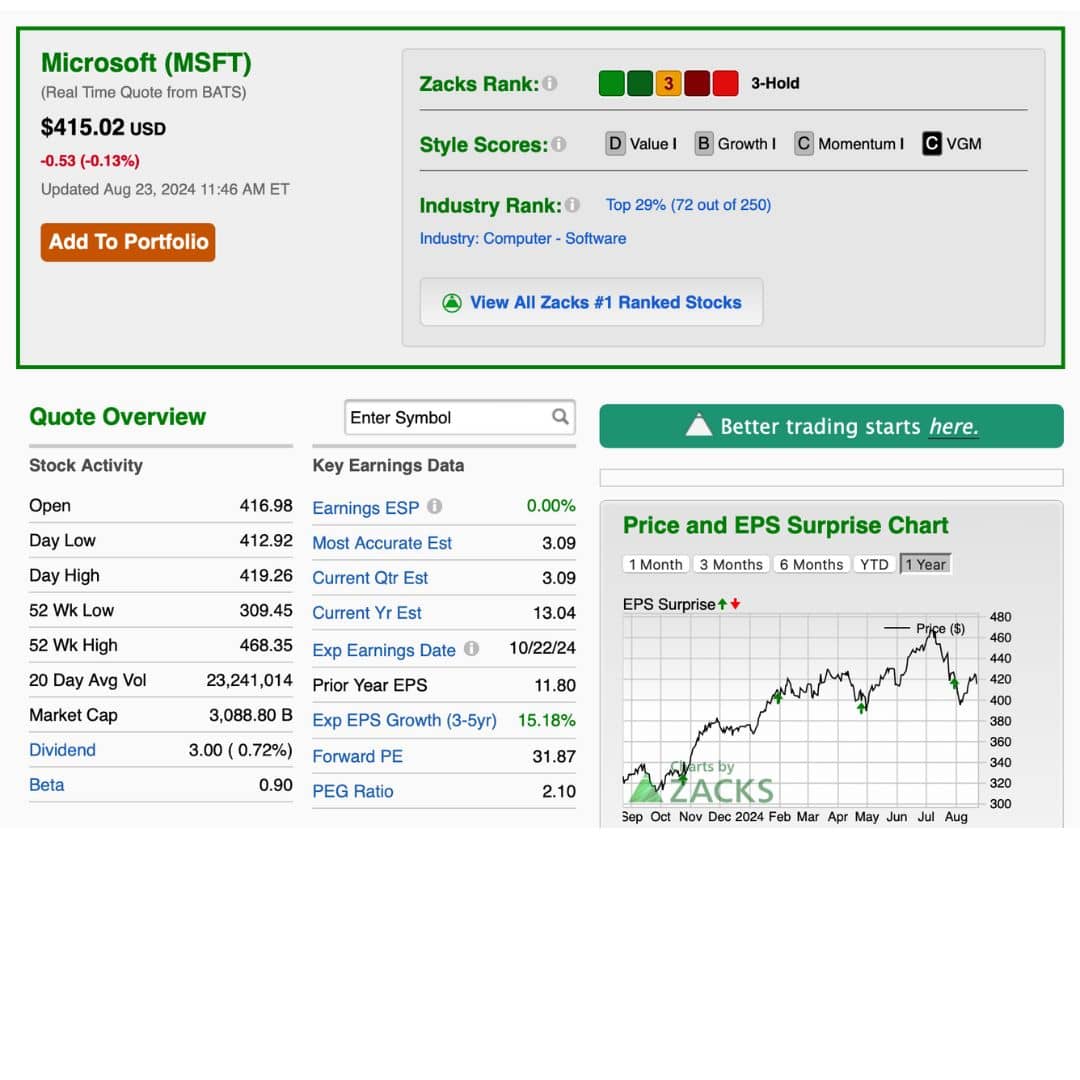Click the Market Cap value 3,088.80 B
The width and height of the screenshot is (1080, 1080).
(x=251, y=715)
